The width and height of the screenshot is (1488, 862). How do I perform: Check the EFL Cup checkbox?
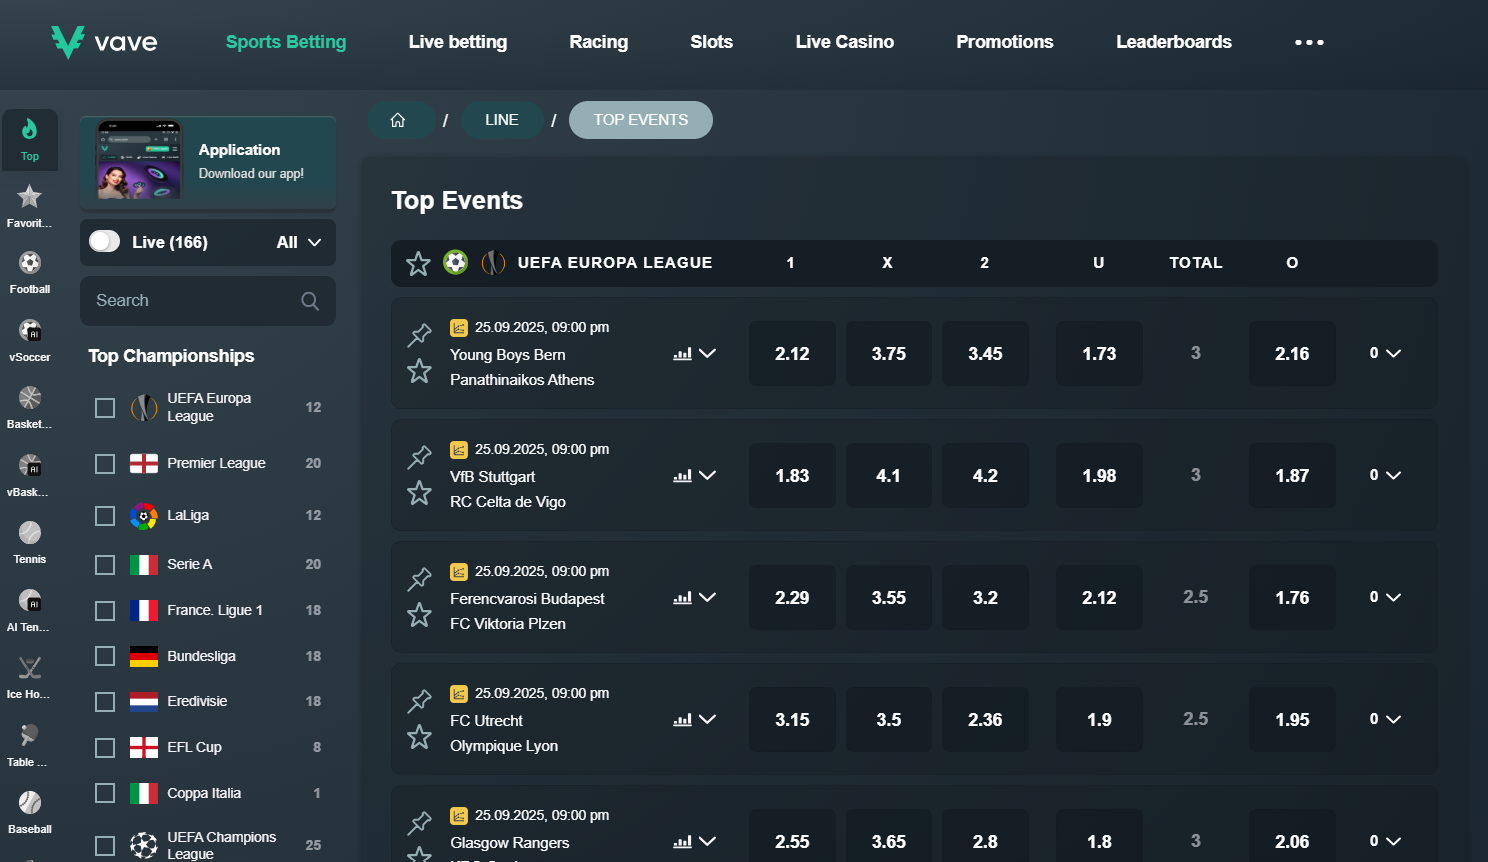(x=105, y=748)
